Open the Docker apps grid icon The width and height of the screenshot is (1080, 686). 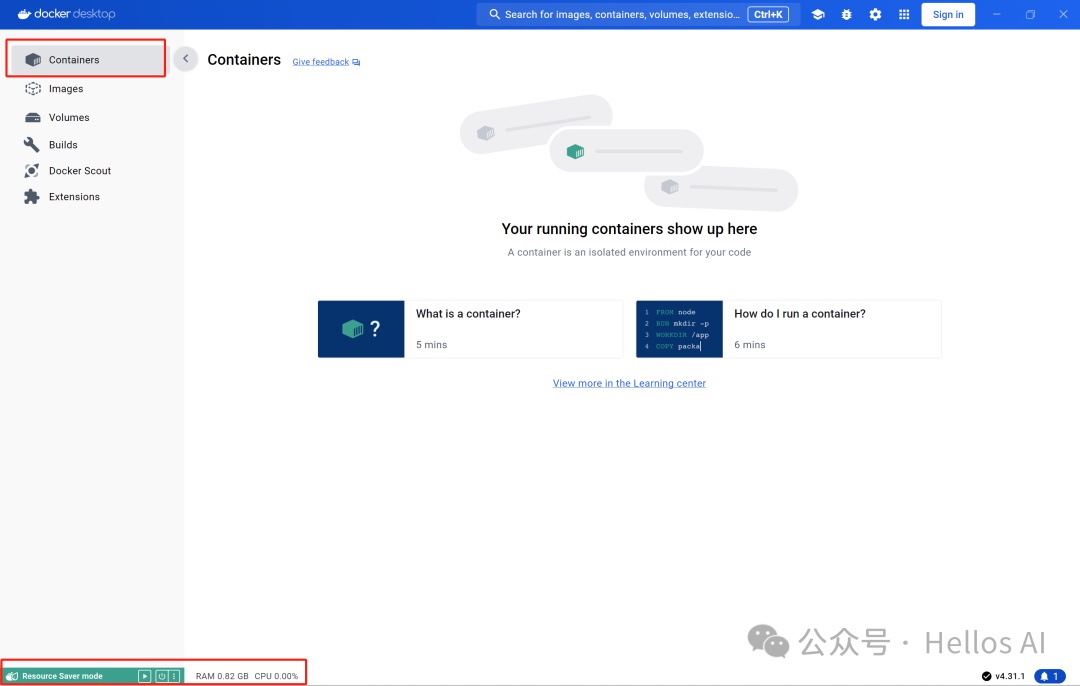coord(904,14)
